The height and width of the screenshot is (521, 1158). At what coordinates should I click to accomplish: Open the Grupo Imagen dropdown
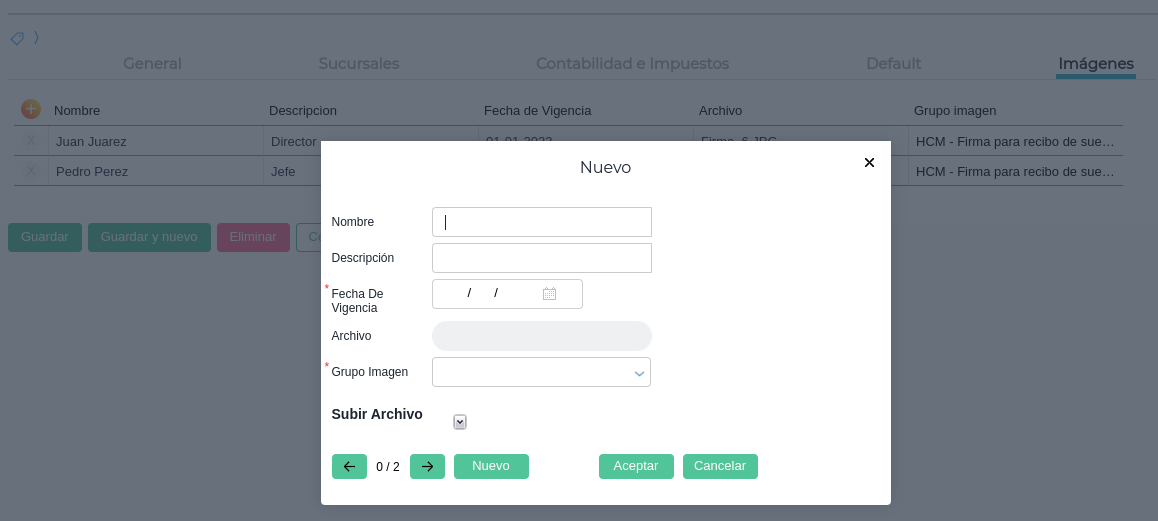point(541,372)
